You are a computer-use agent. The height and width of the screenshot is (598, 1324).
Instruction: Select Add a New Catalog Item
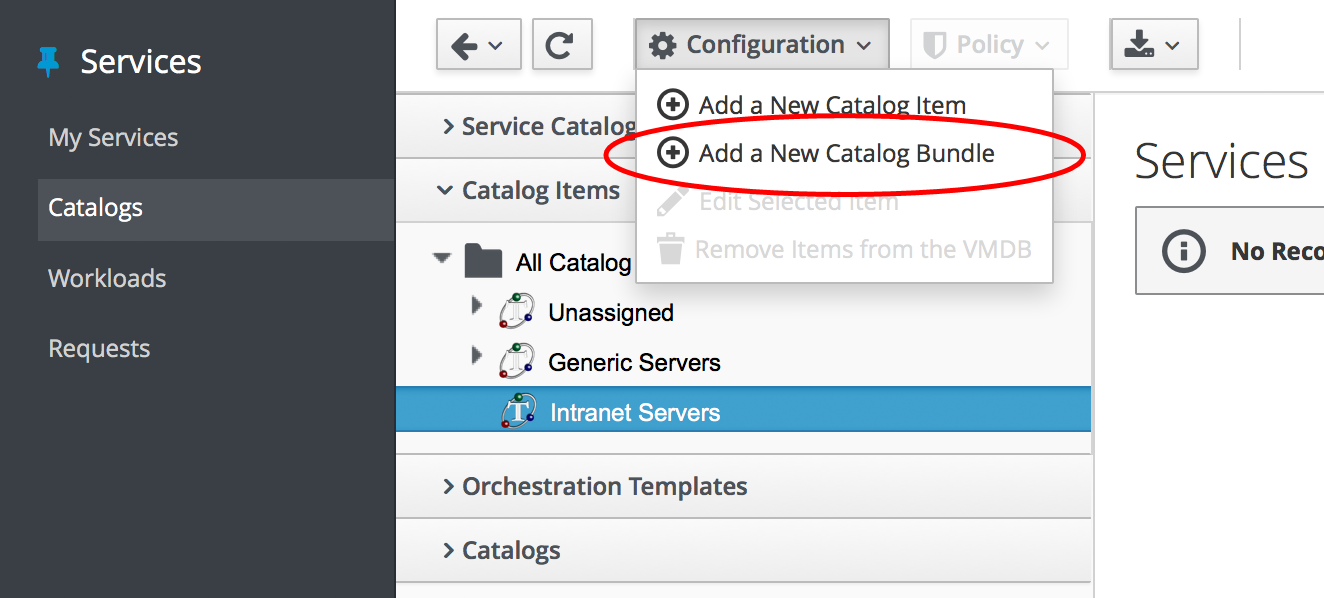tap(831, 105)
